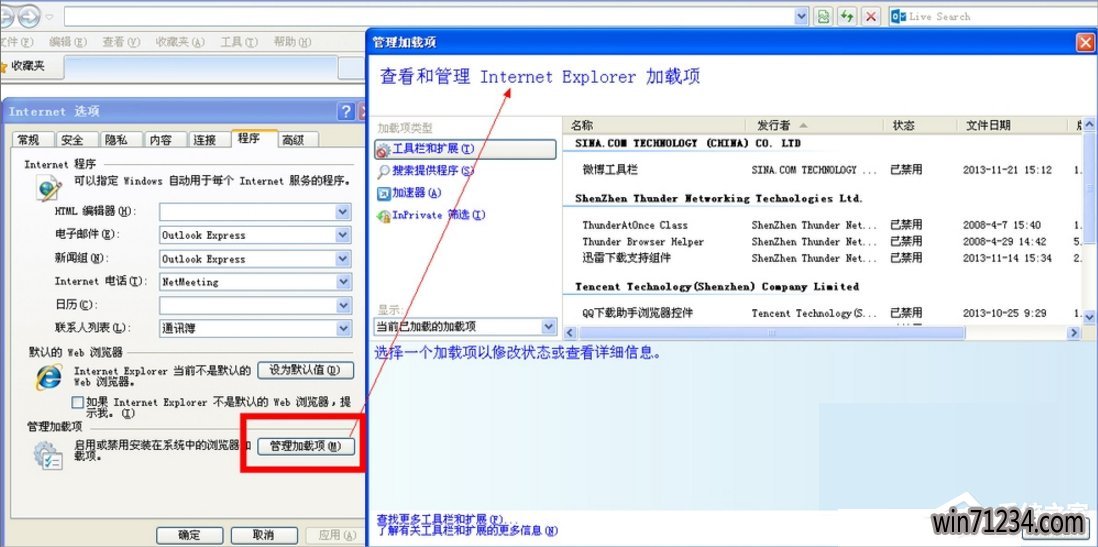
Task: Select the 微博工具栏 add-on row
Action: 610,170
